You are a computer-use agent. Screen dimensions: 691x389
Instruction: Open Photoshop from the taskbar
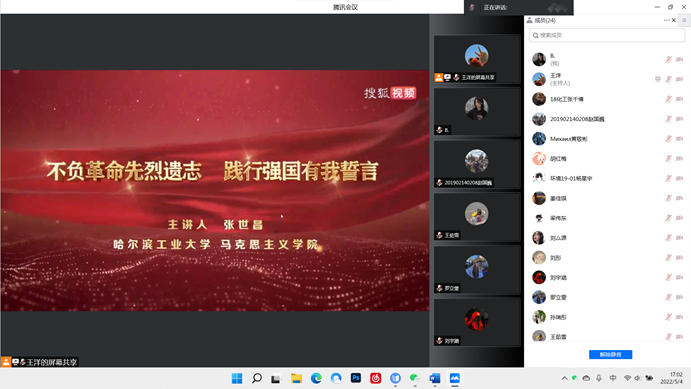tap(356, 378)
